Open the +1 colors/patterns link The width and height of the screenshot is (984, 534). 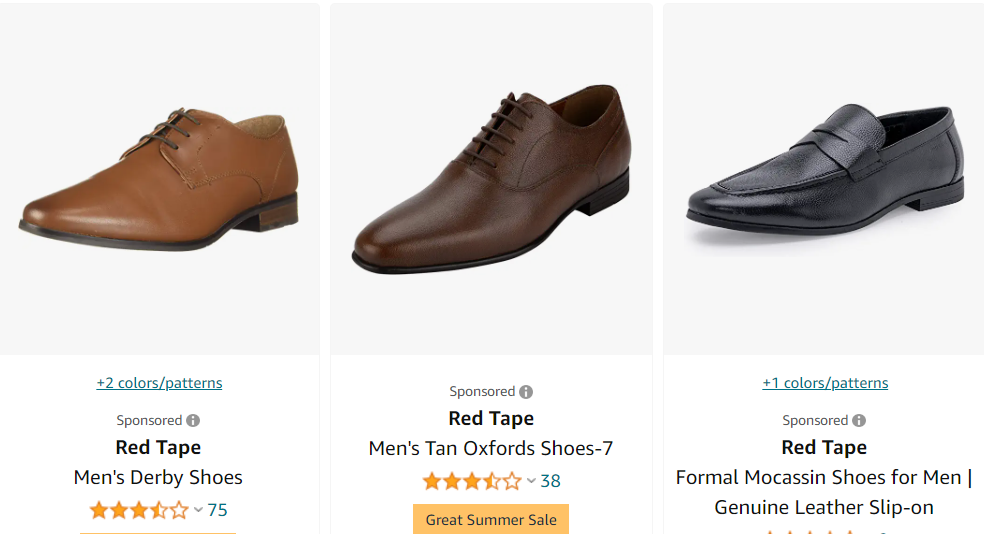pos(825,383)
